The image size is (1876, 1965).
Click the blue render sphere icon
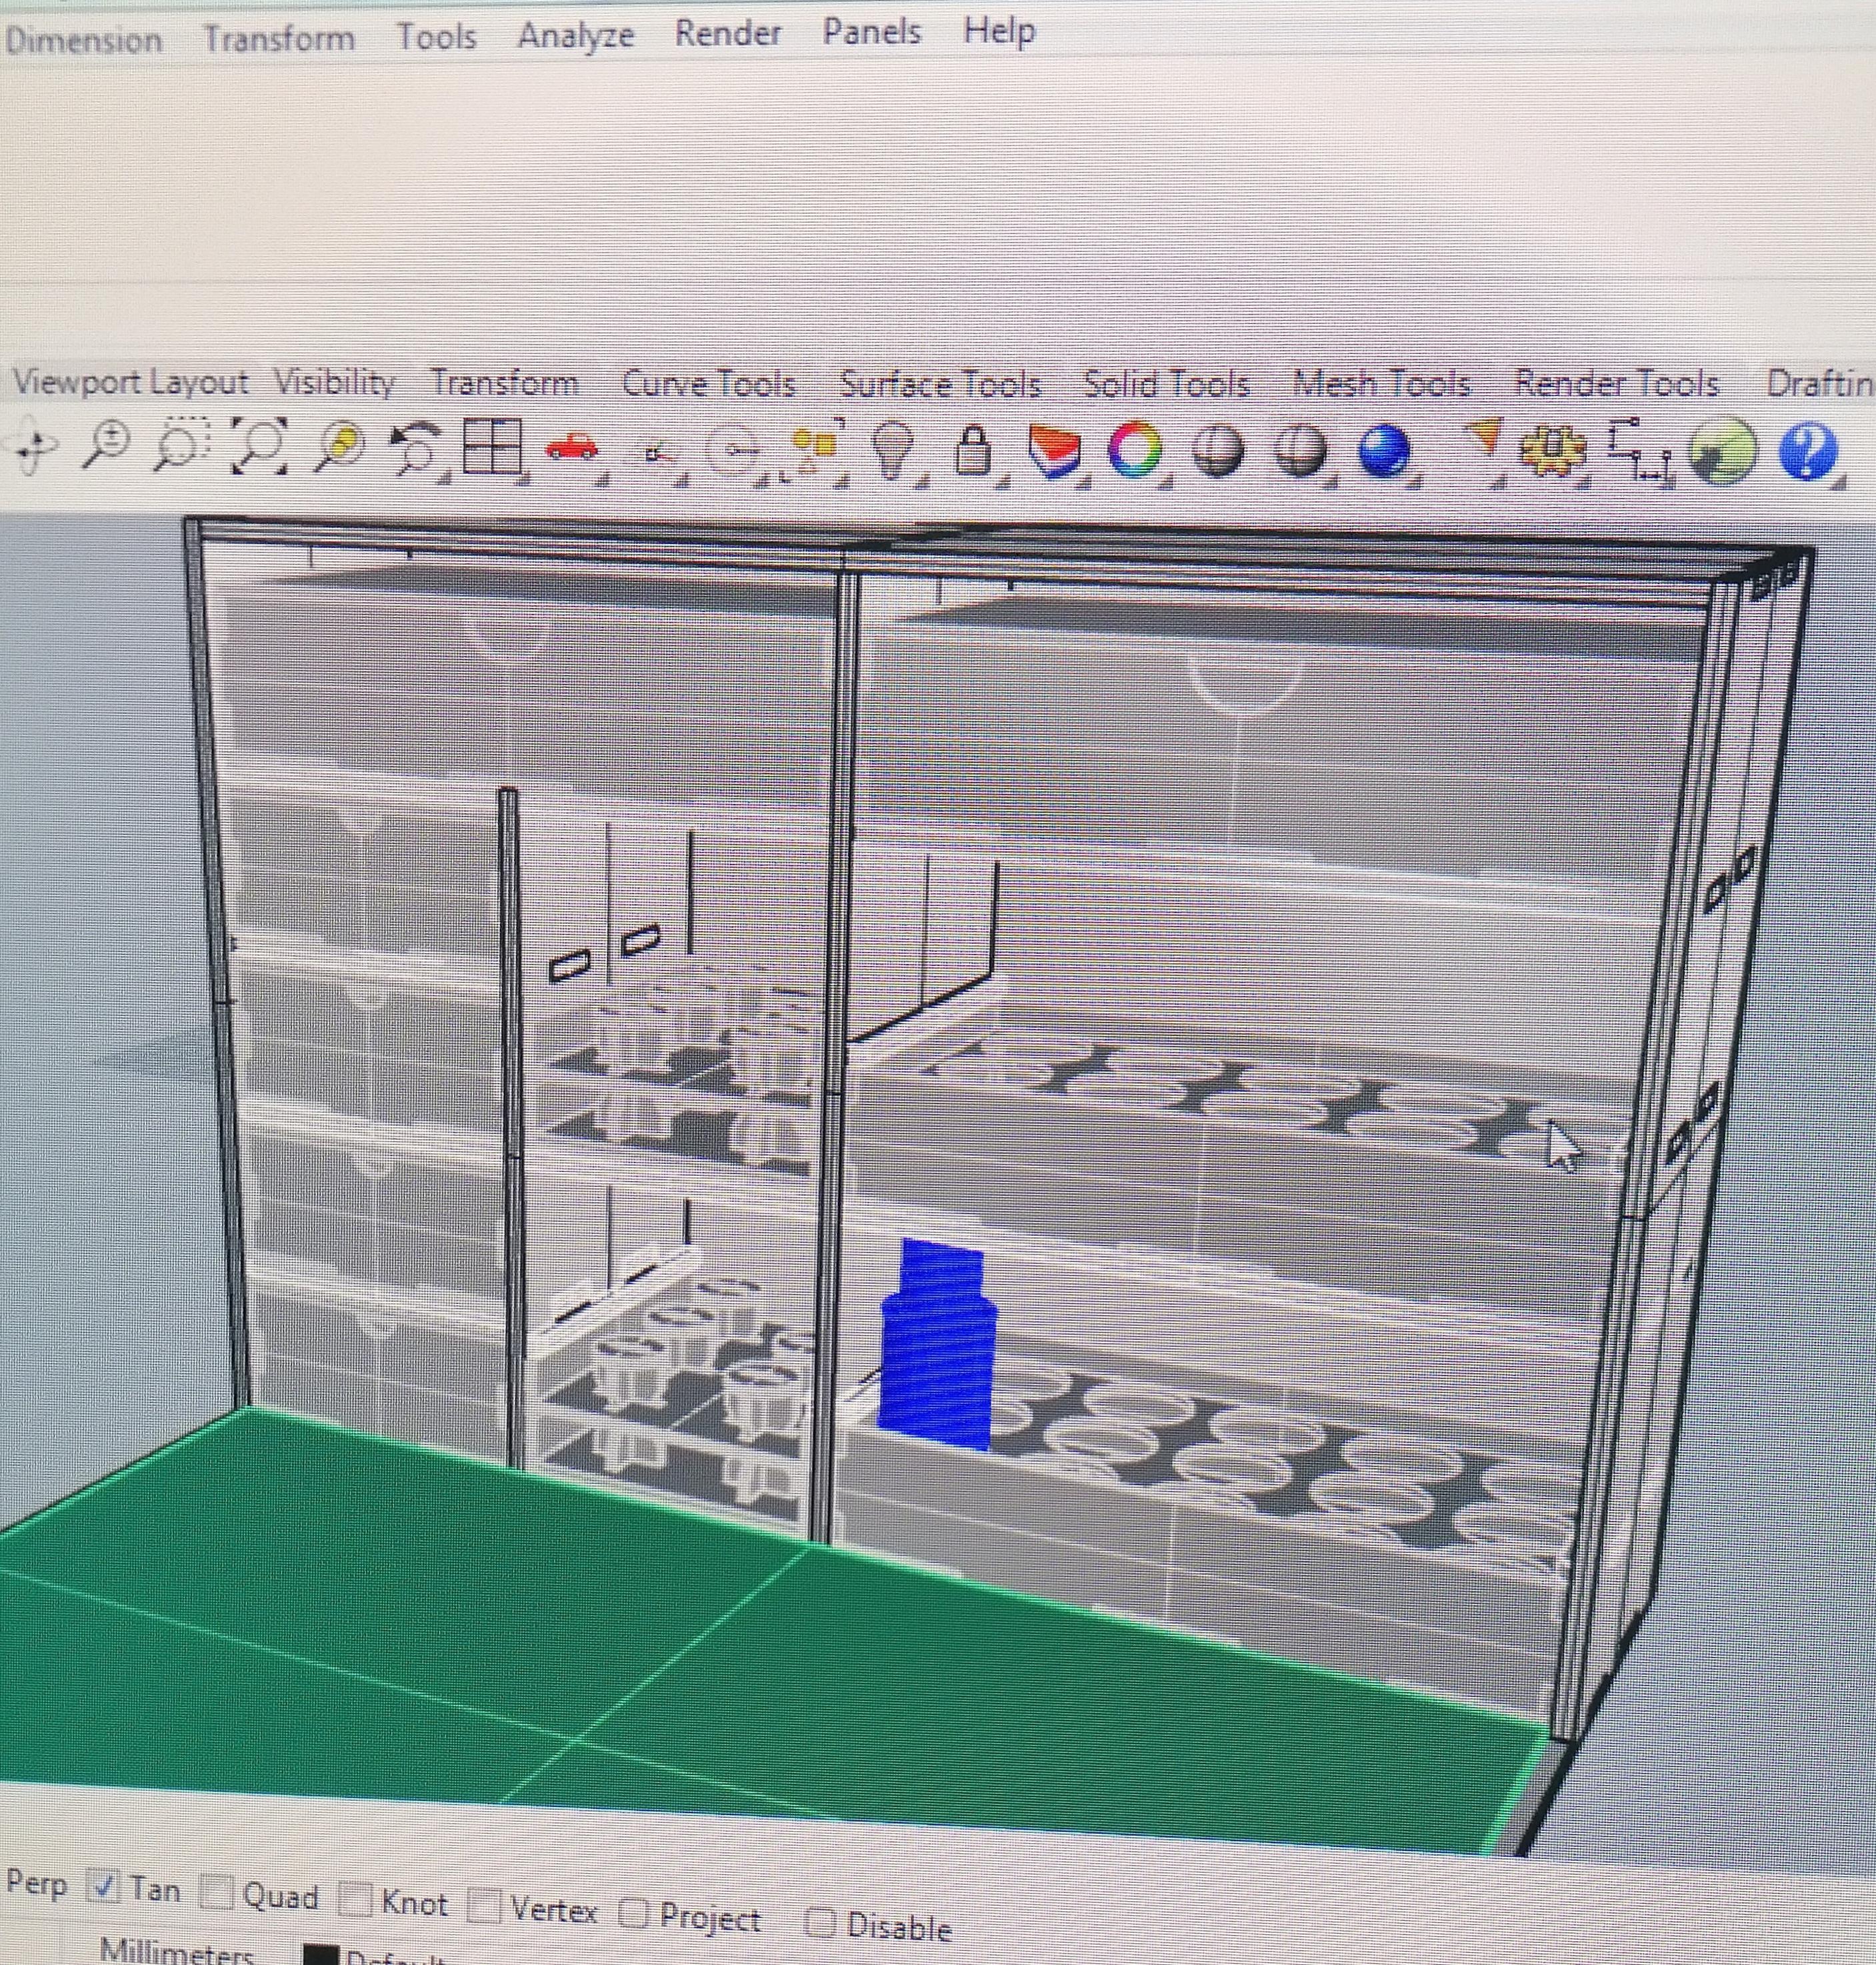coord(1384,450)
